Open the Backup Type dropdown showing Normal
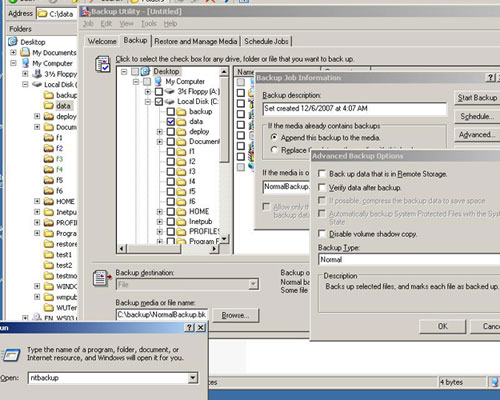 pos(409,259)
